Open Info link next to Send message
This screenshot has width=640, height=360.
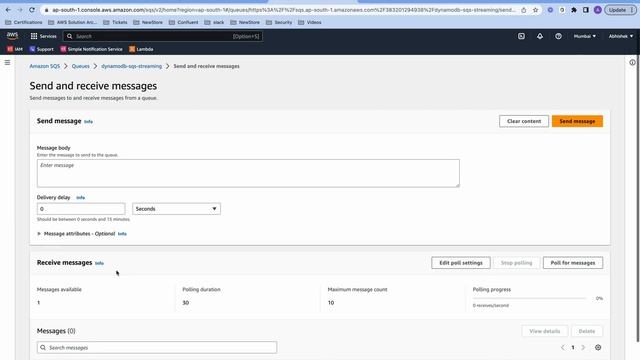coord(88,122)
